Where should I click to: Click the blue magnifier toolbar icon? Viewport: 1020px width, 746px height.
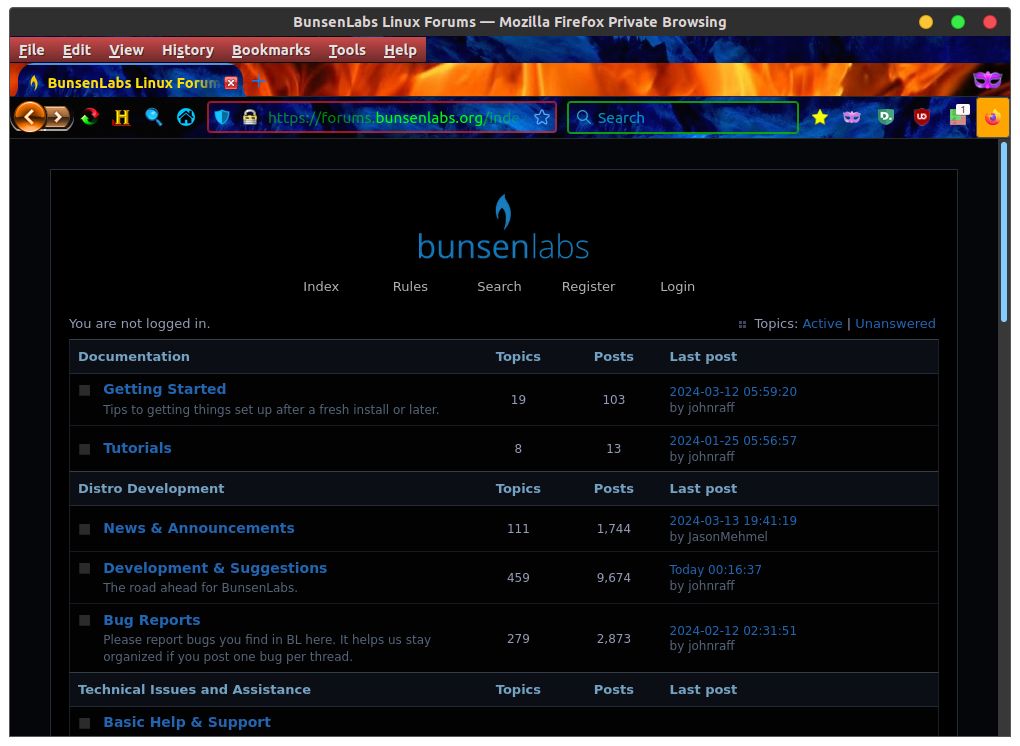click(x=154, y=117)
